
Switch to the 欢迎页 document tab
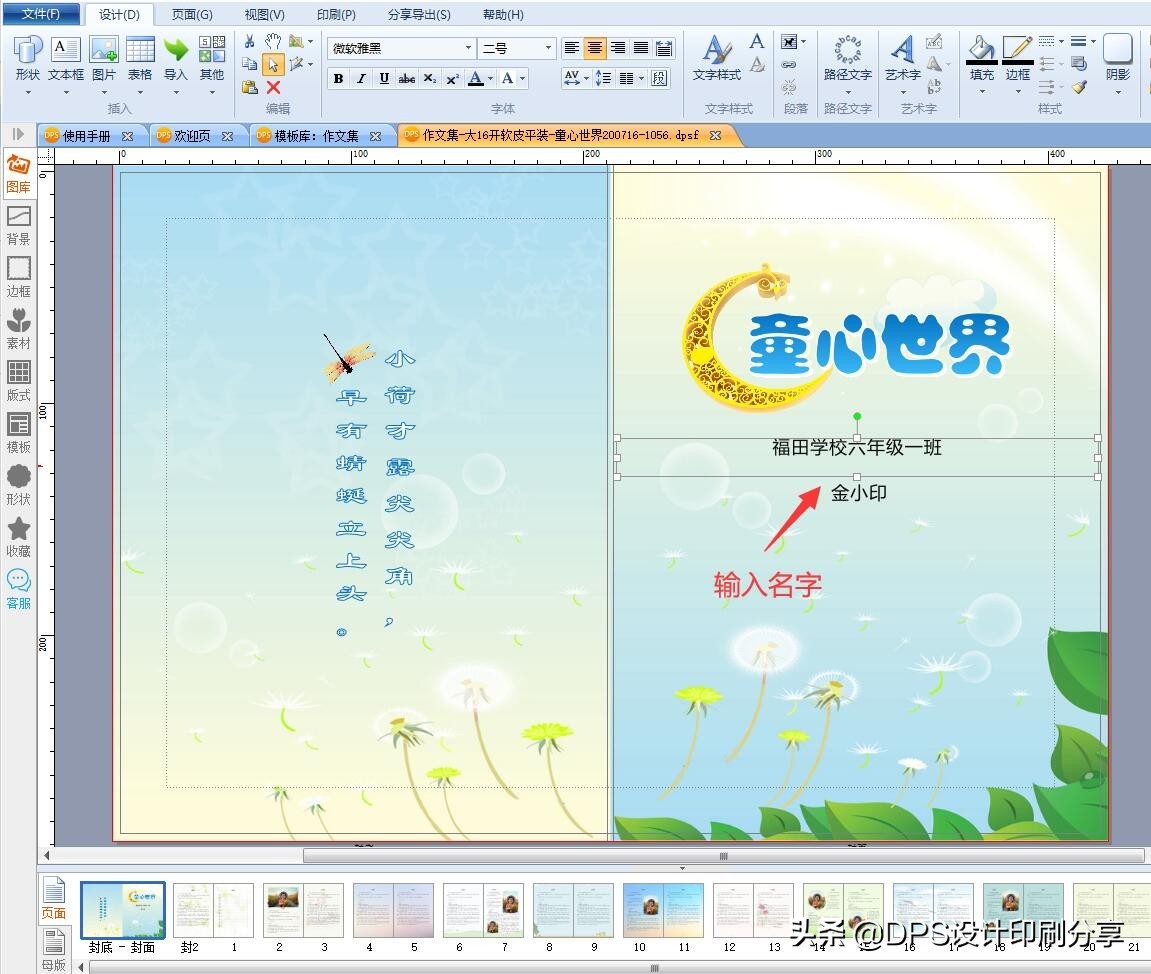(192, 136)
